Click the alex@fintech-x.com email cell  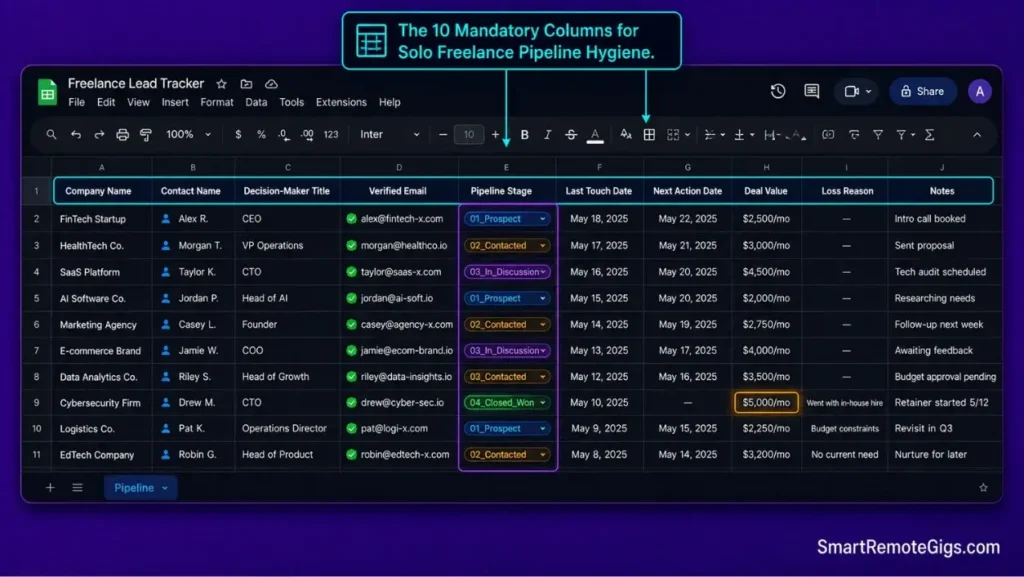click(399, 219)
